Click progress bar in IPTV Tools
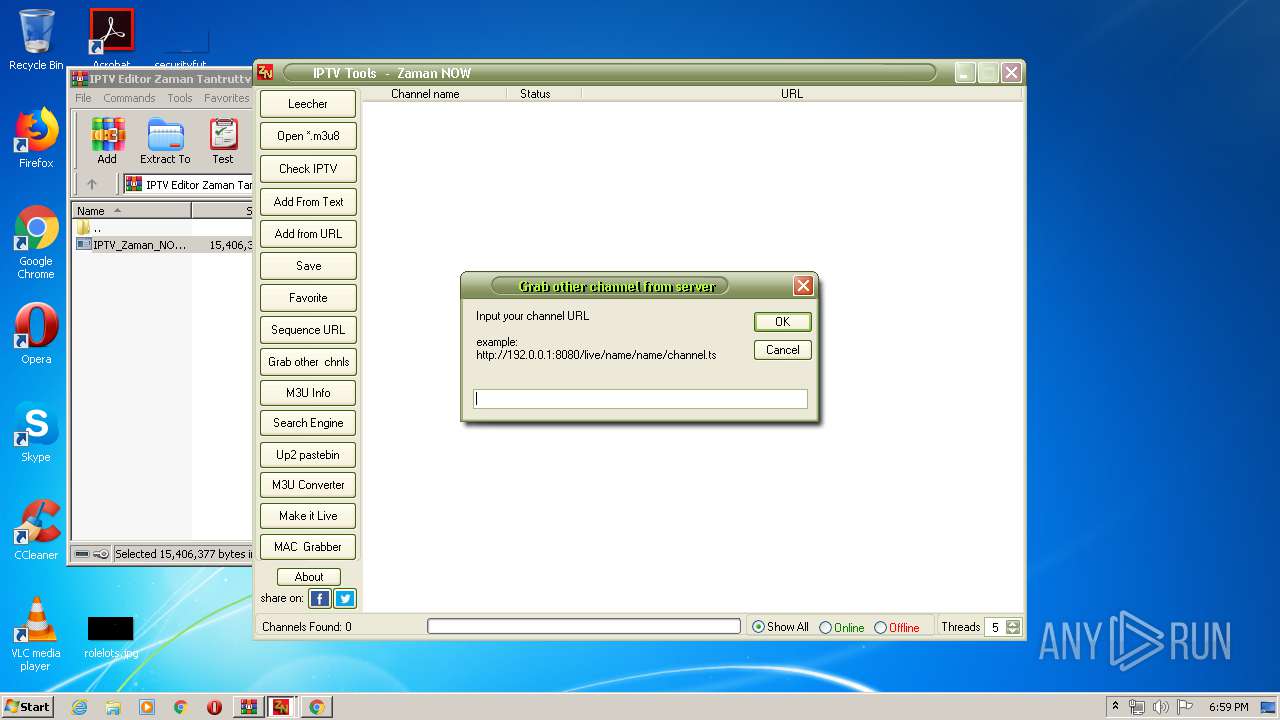 [584, 626]
